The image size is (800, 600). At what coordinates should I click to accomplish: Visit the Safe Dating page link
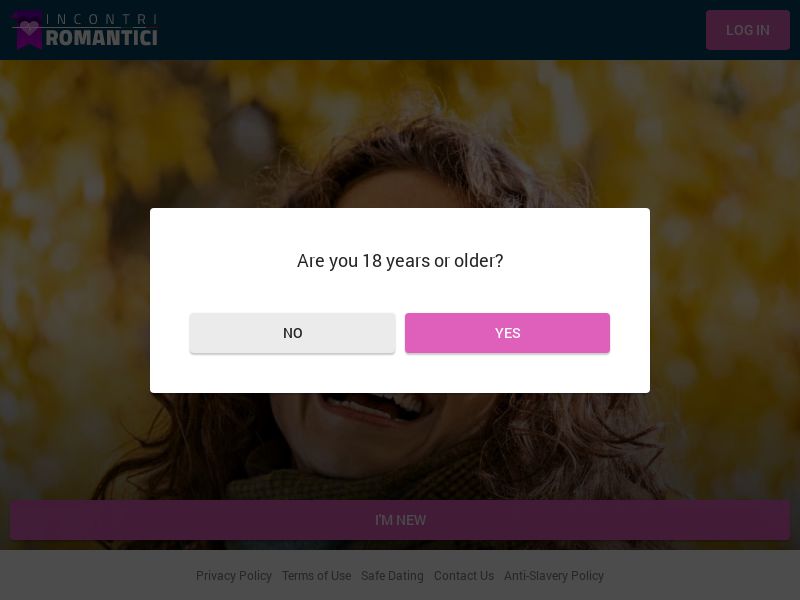pos(392,576)
